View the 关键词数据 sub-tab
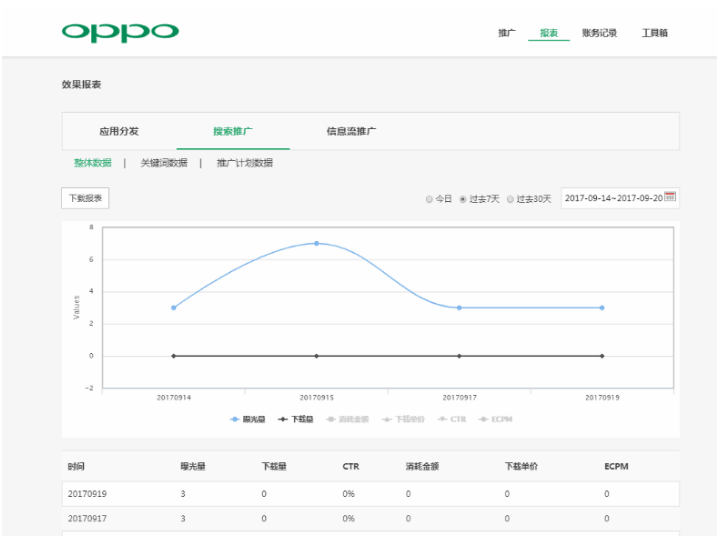This screenshot has height=542, width=722. (164, 163)
